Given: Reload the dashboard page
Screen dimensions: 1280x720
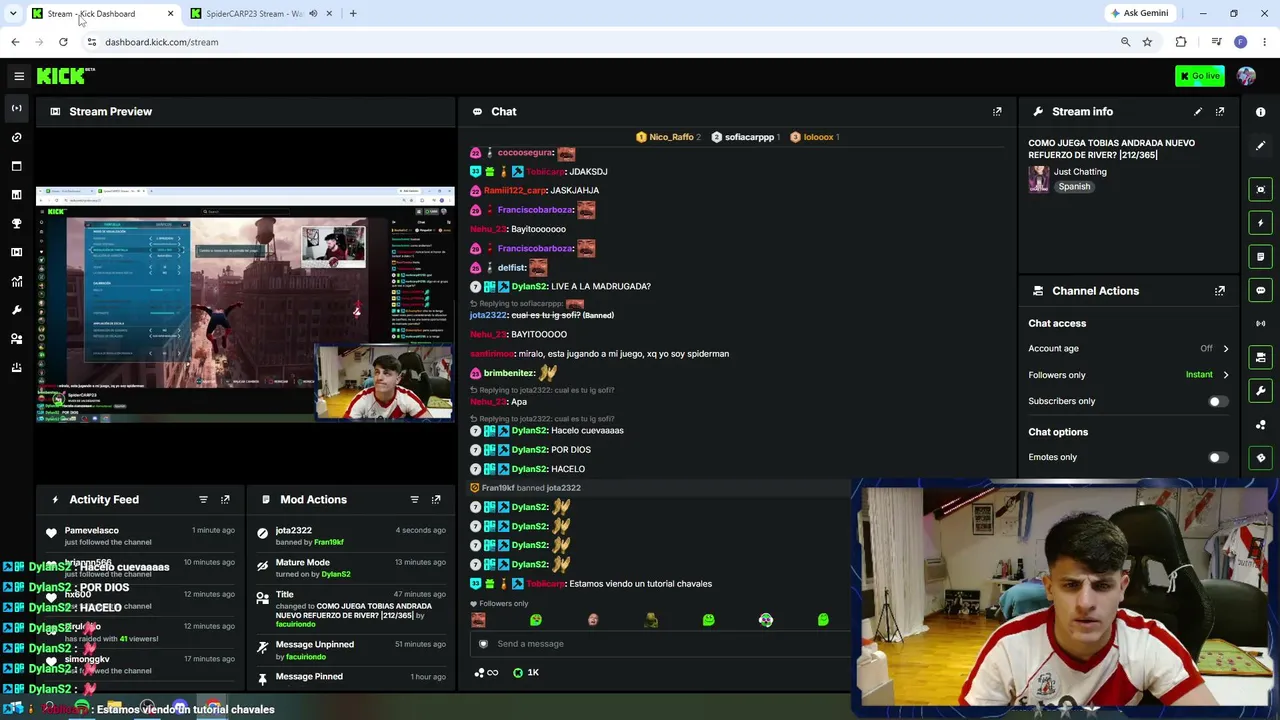Looking at the screenshot, I should (x=63, y=42).
